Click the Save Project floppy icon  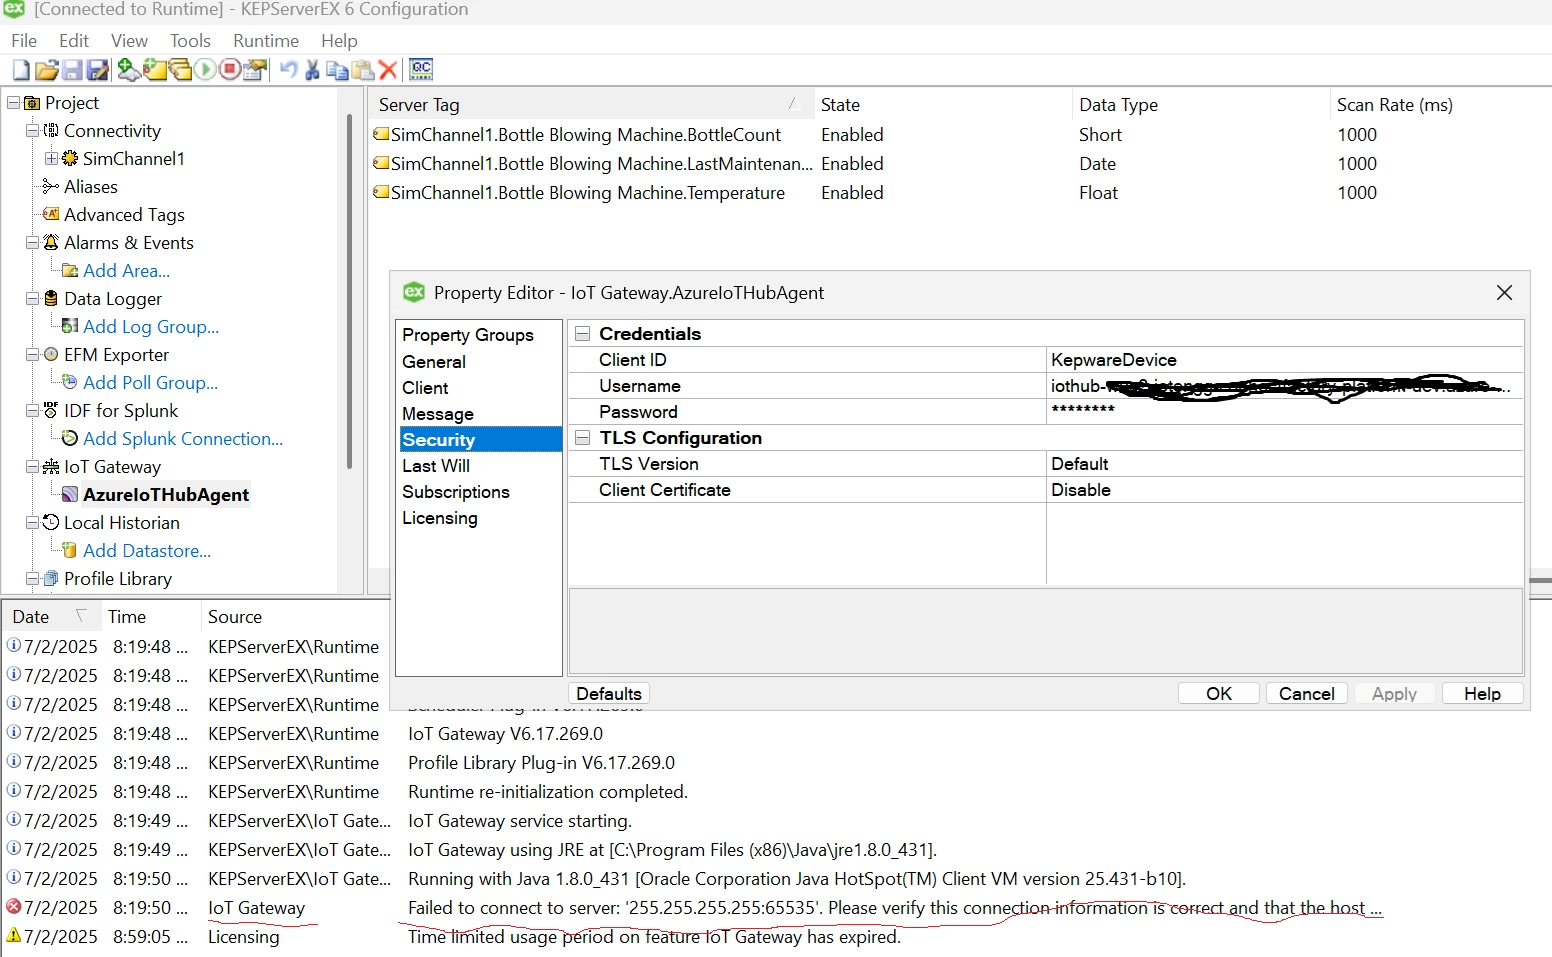coord(72,70)
